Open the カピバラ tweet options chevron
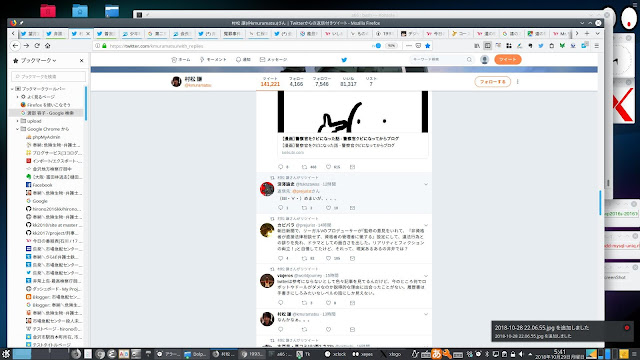The image size is (640, 360). (426, 225)
